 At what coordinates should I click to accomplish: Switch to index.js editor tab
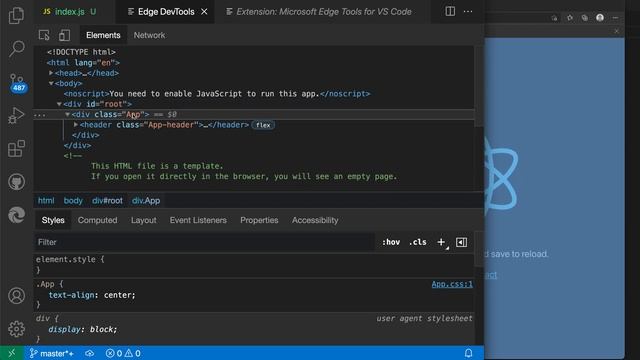tap(69, 12)
